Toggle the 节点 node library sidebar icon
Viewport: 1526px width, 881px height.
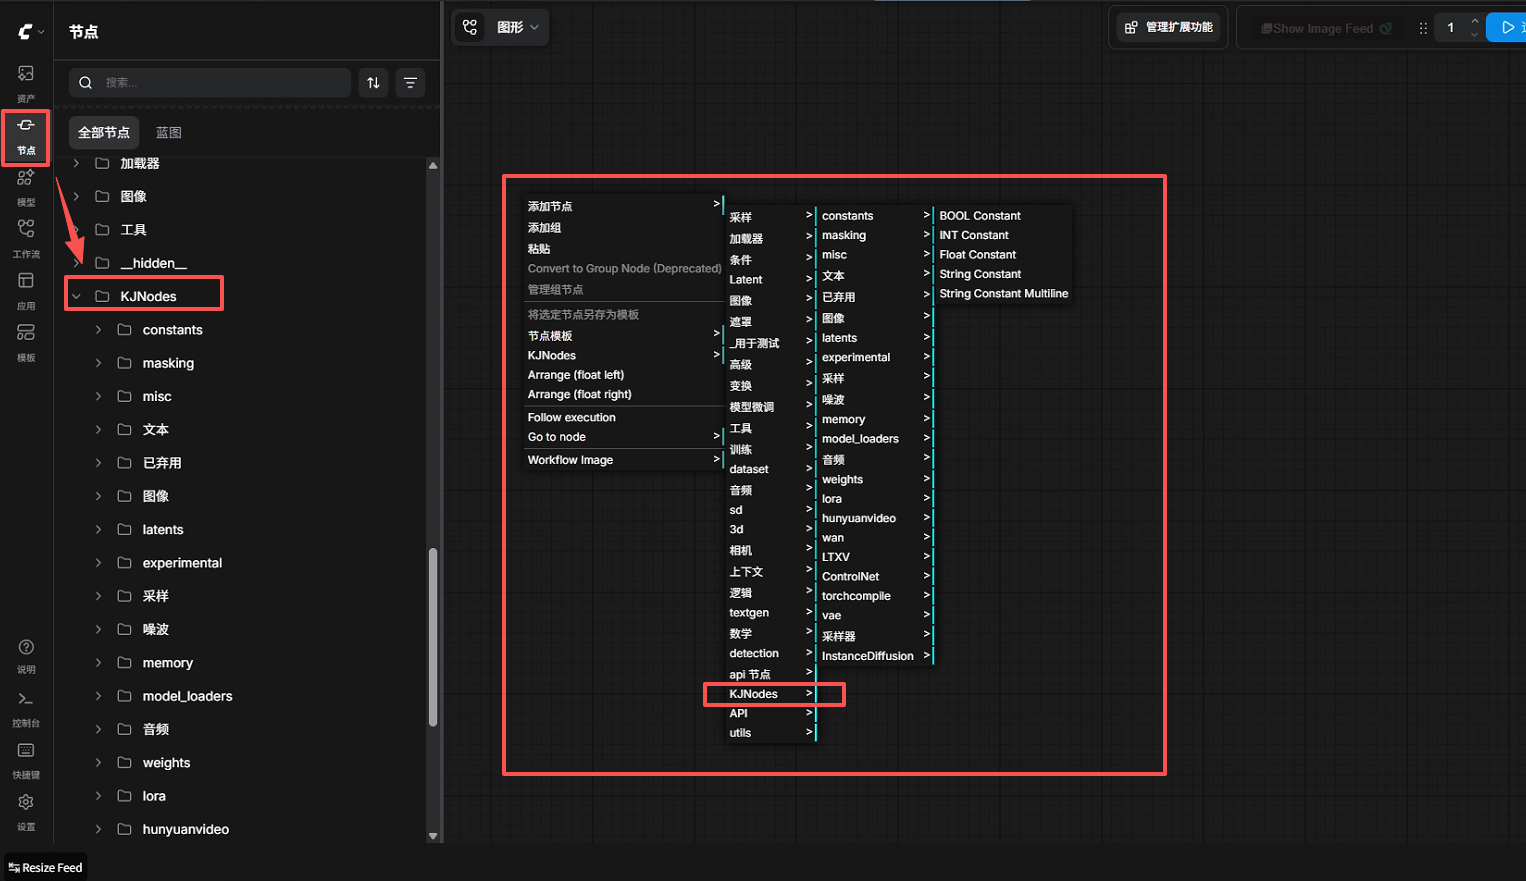(26, 135)
